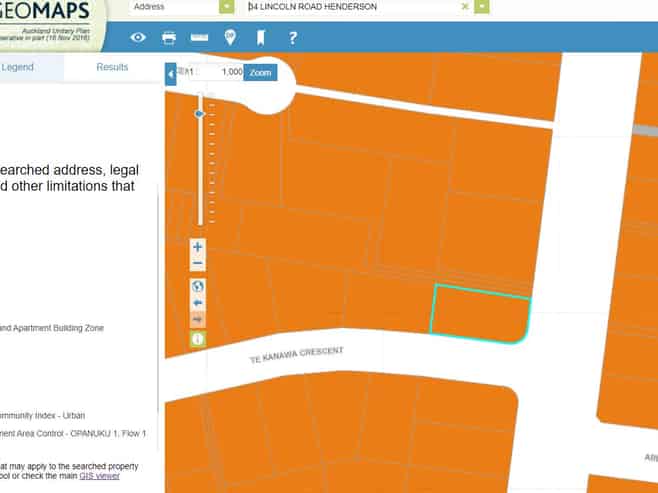658x493 pixels.
Task: Zoom in with the plus button
Action: pyautogui.click(x=198, y=247)
